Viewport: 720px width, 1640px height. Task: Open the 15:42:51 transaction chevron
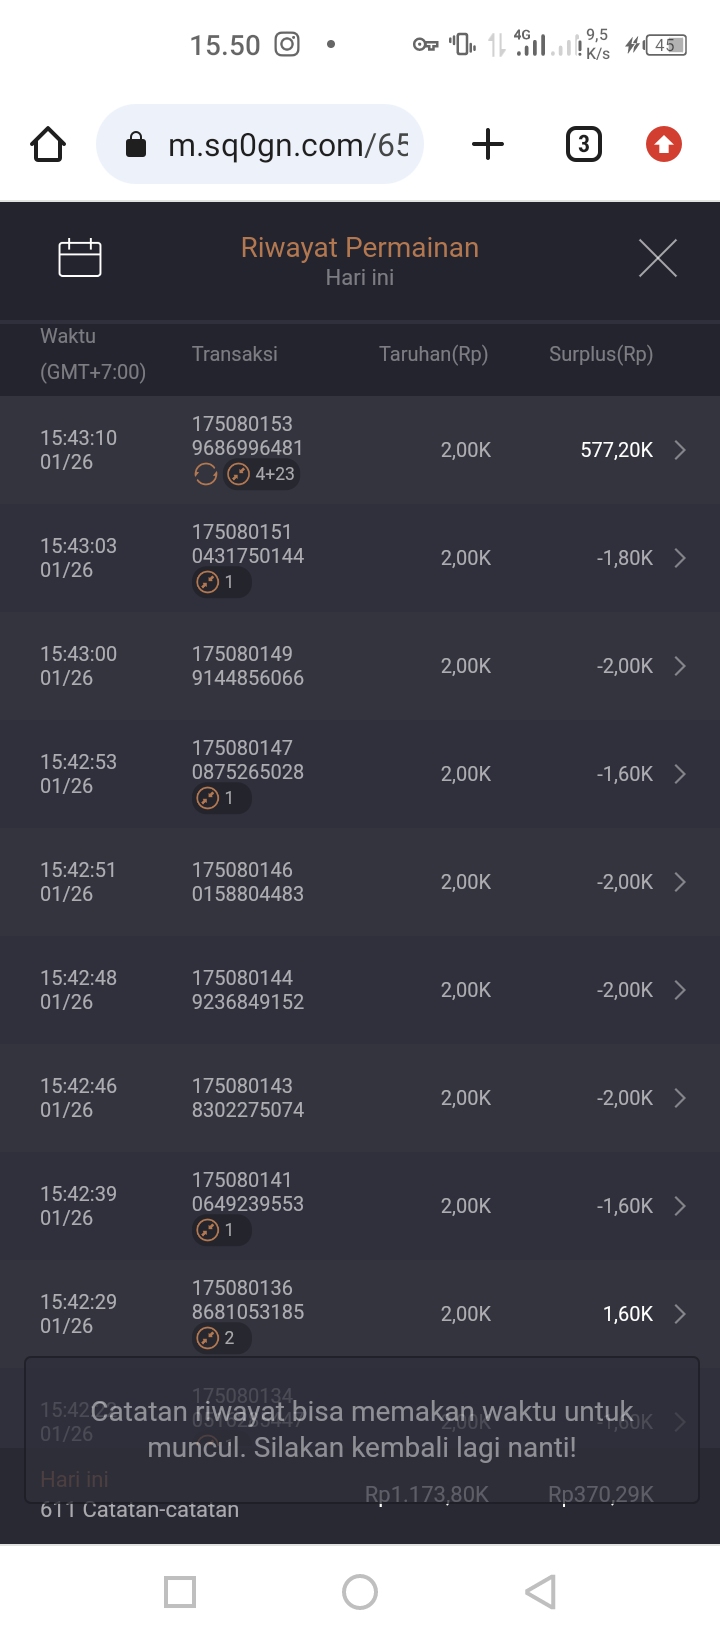tap(680, 882)
